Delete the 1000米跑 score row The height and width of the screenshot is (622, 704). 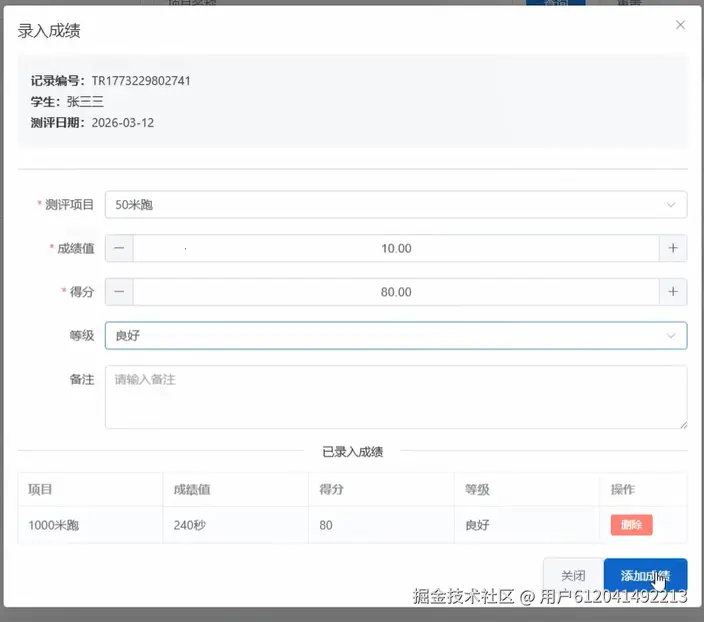tap(631, 525)
